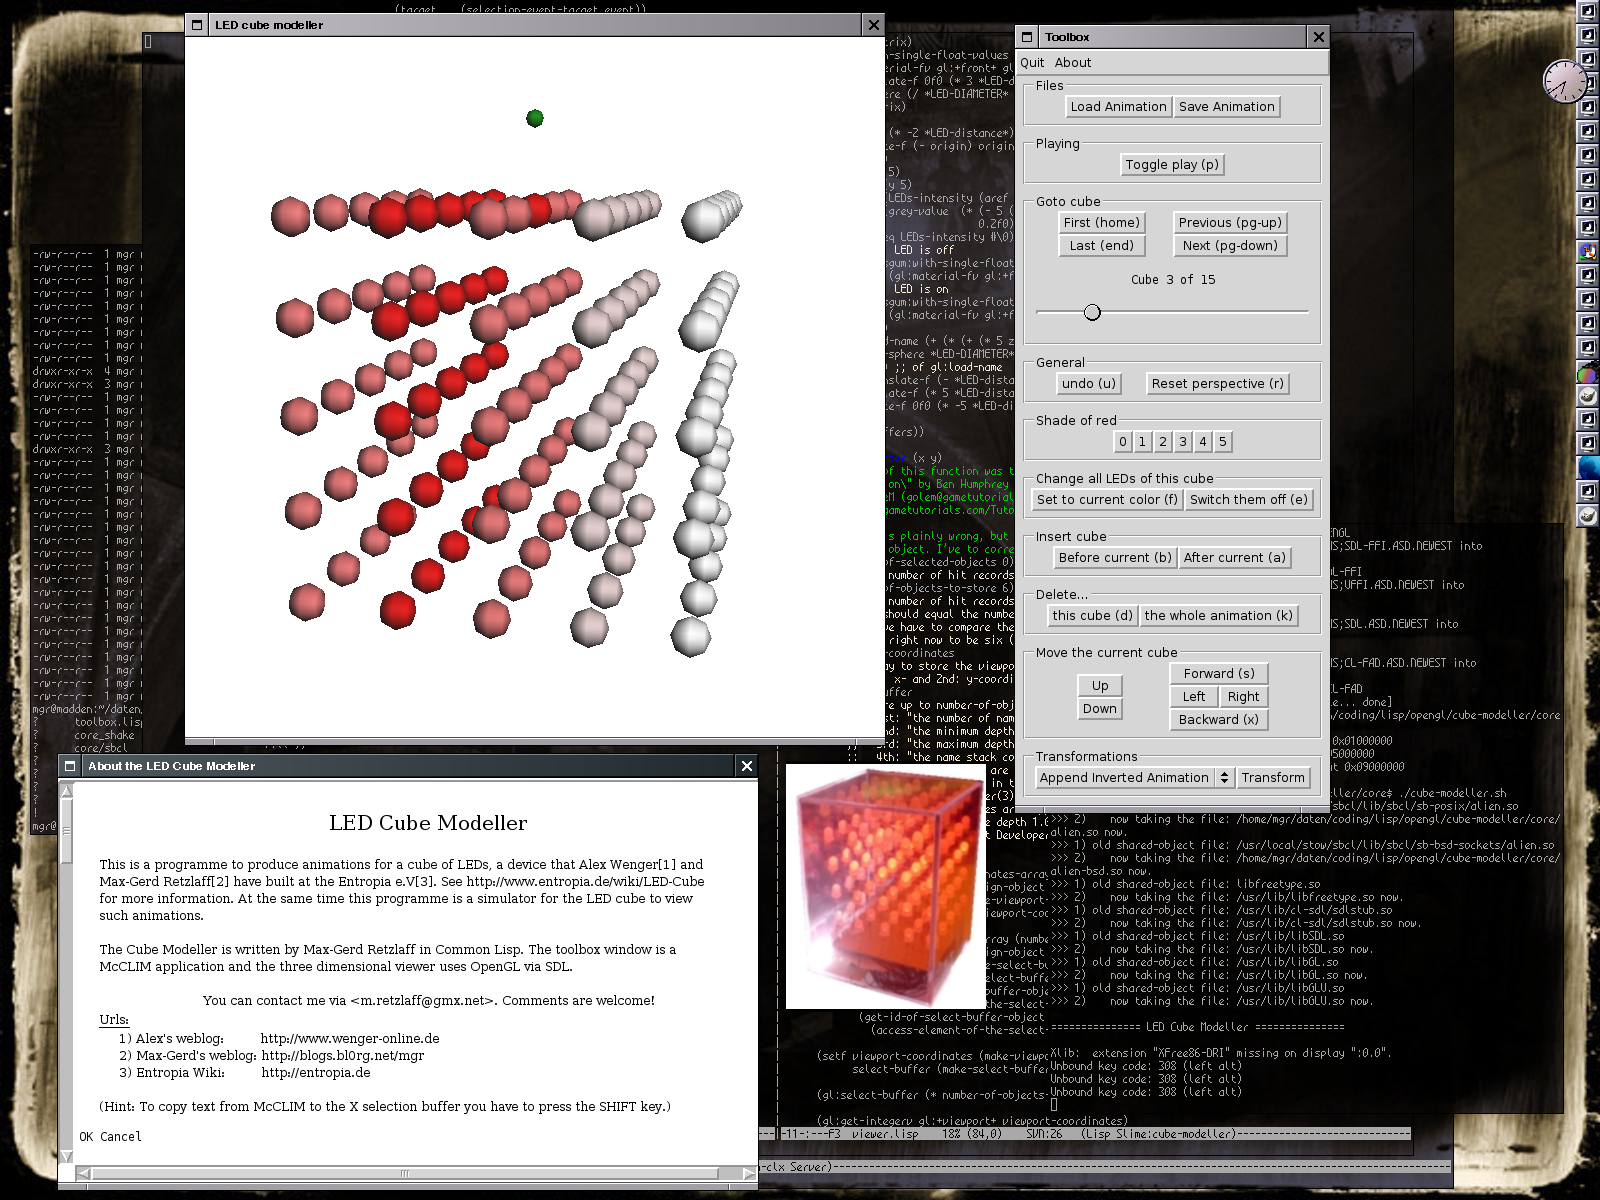Image resolution: width=1600 pixels, height=1200 pixels.
Task: Click the Transform button
Action: [x=1272, y=778]
